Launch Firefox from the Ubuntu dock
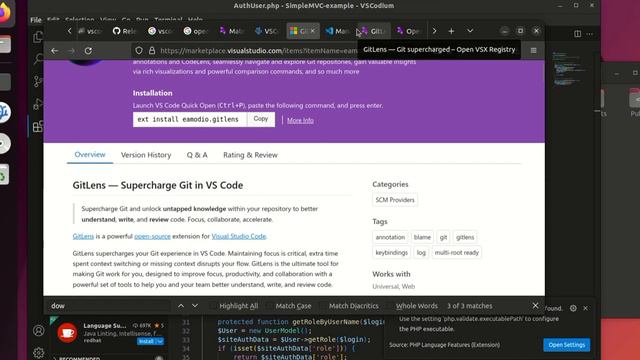The height and width of the screenshot is (360, 640). pos(4,12)
